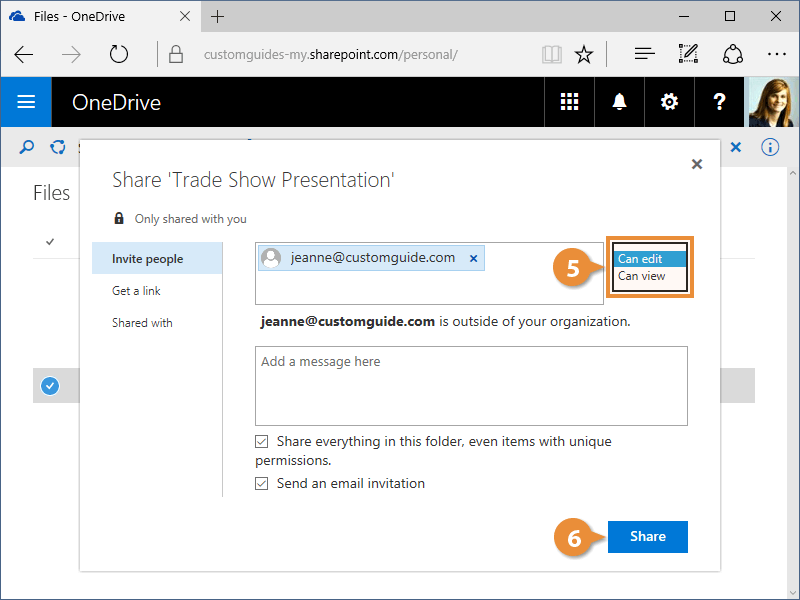This screenshot has height=600, width=800.
Task: Choose Can view permission option
Action: [641, 276]
